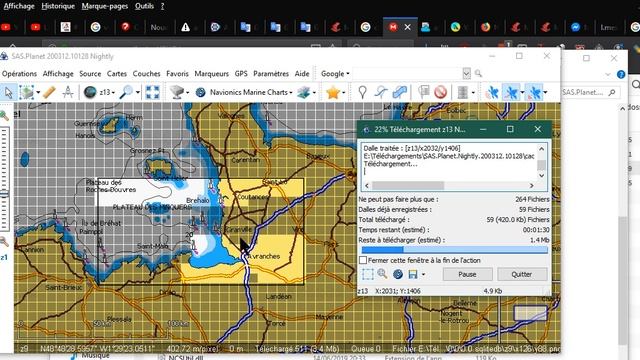Select the arrow cursor tool in SAS.Planet toolbar
The height and width of the screenshot is (360, 640).
tap(9, 92)
